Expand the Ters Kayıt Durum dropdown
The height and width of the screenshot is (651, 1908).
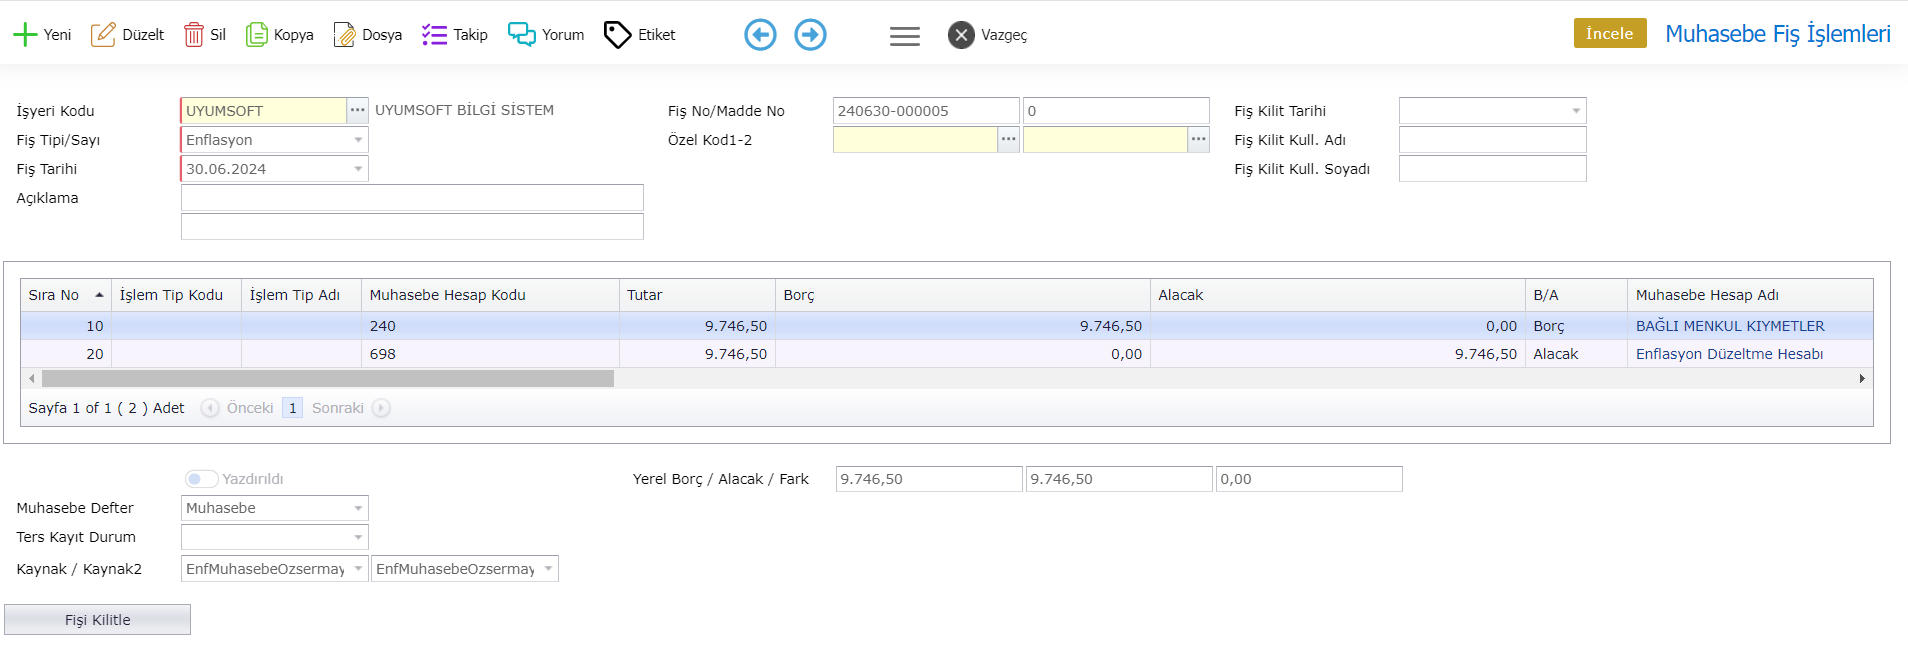(x=358, y=537)
